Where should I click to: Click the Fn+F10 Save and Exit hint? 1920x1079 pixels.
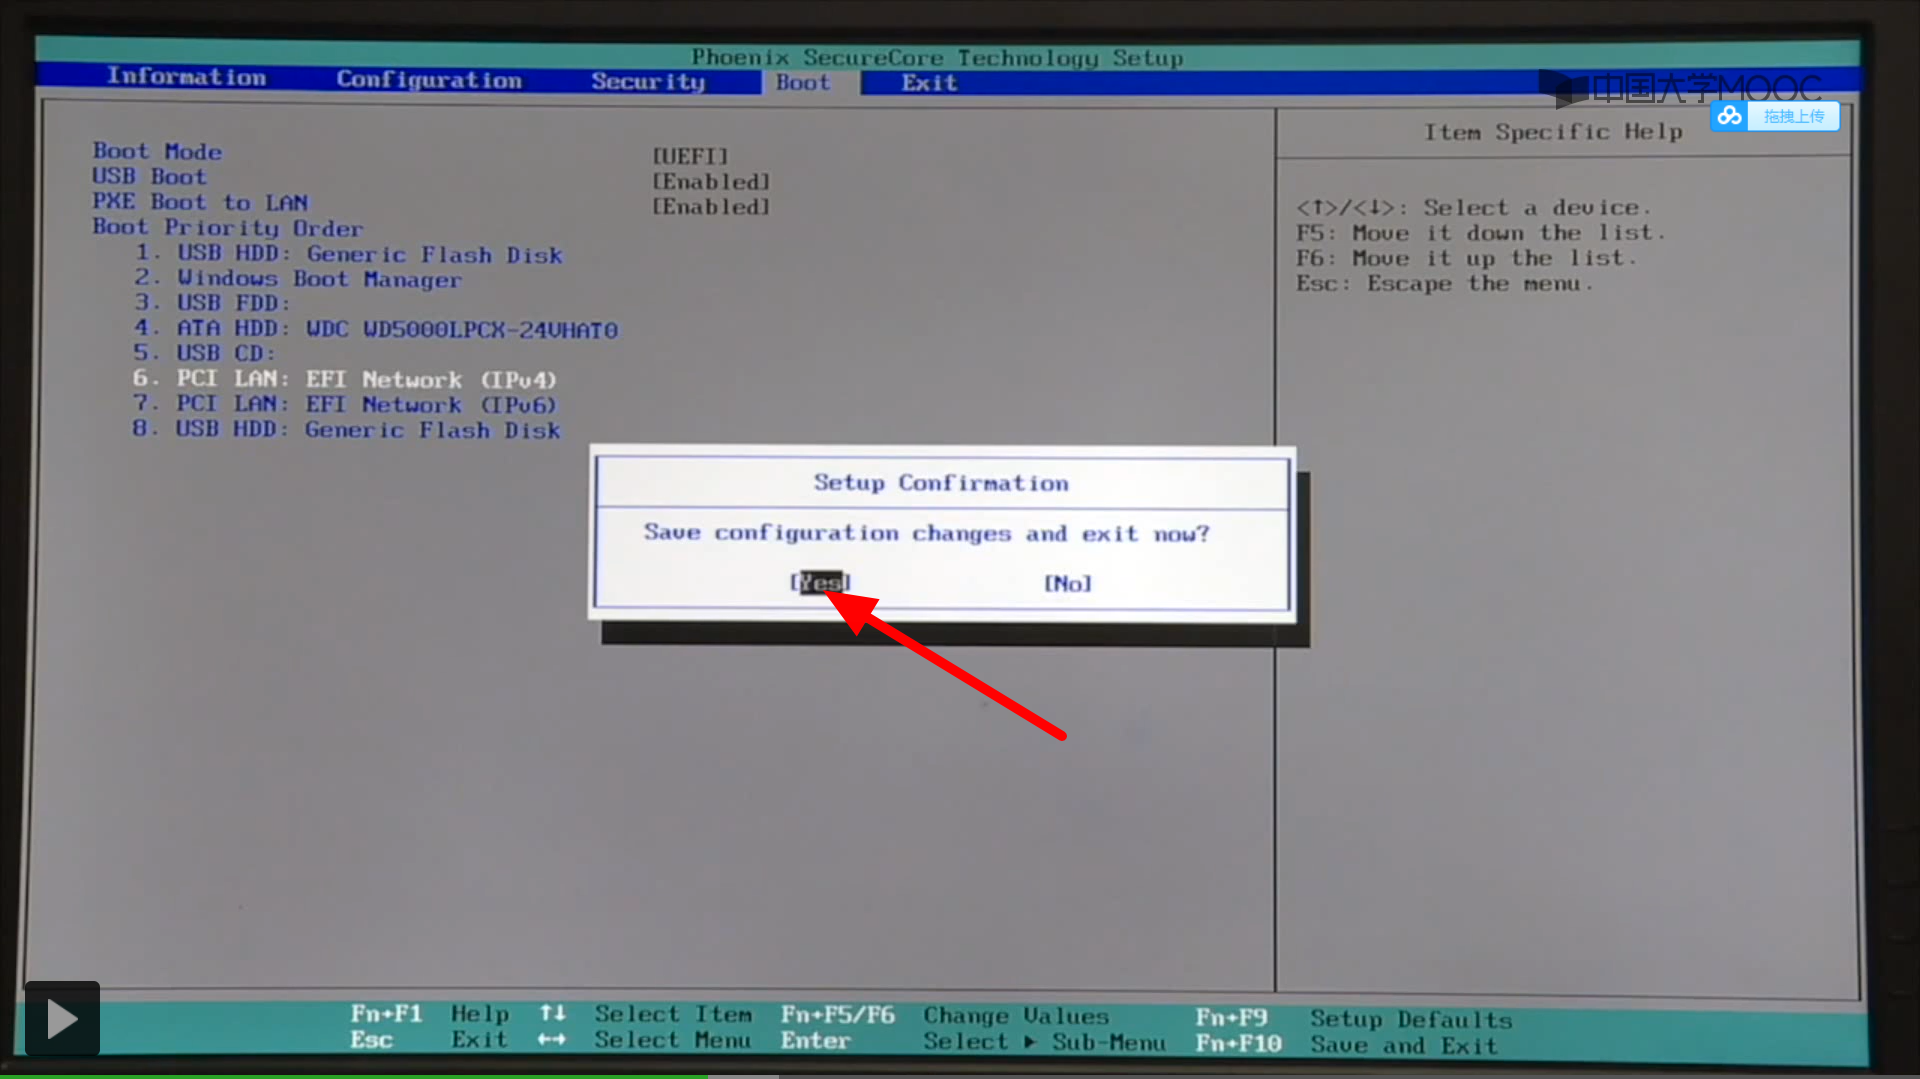(x=1347, y=1045)
